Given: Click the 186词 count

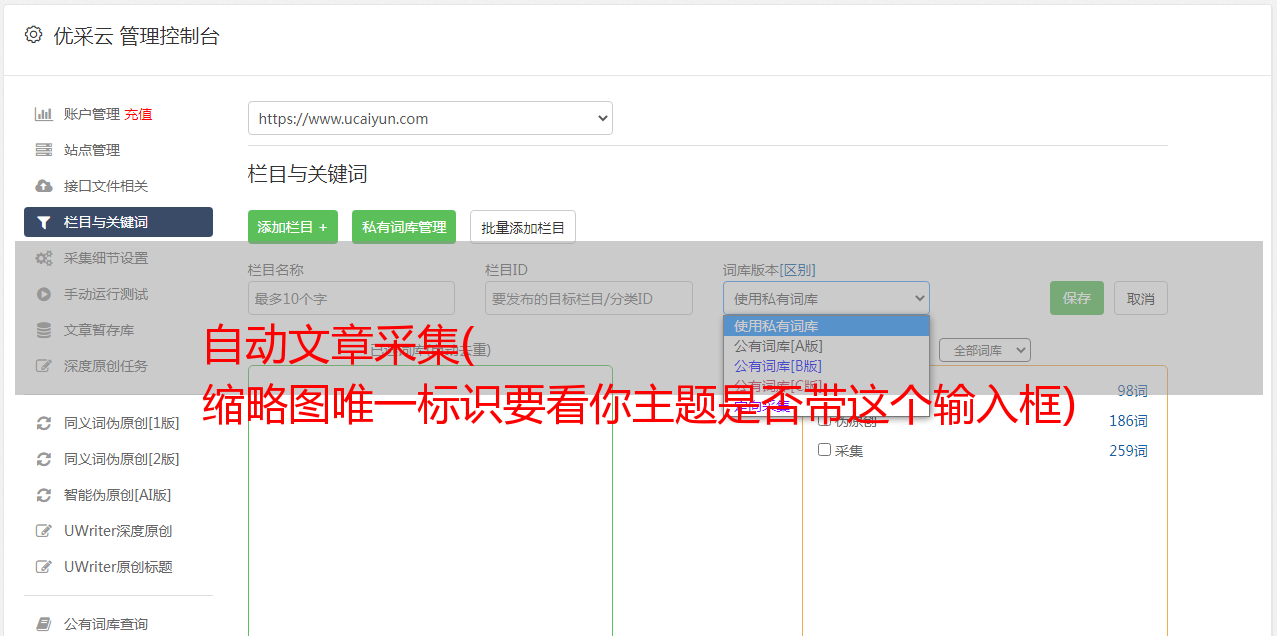Looking at the screenshot, I should (x=1128, y=421).
